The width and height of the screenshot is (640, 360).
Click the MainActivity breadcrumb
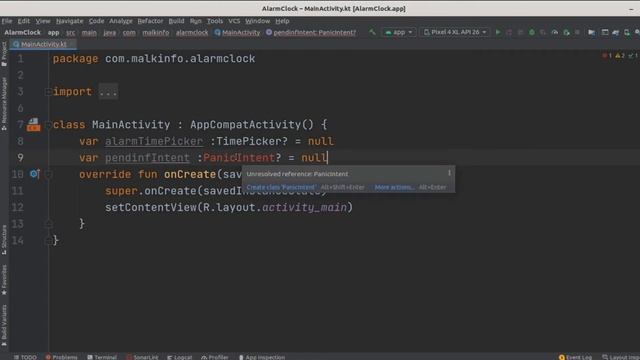[x=238, y=32]
